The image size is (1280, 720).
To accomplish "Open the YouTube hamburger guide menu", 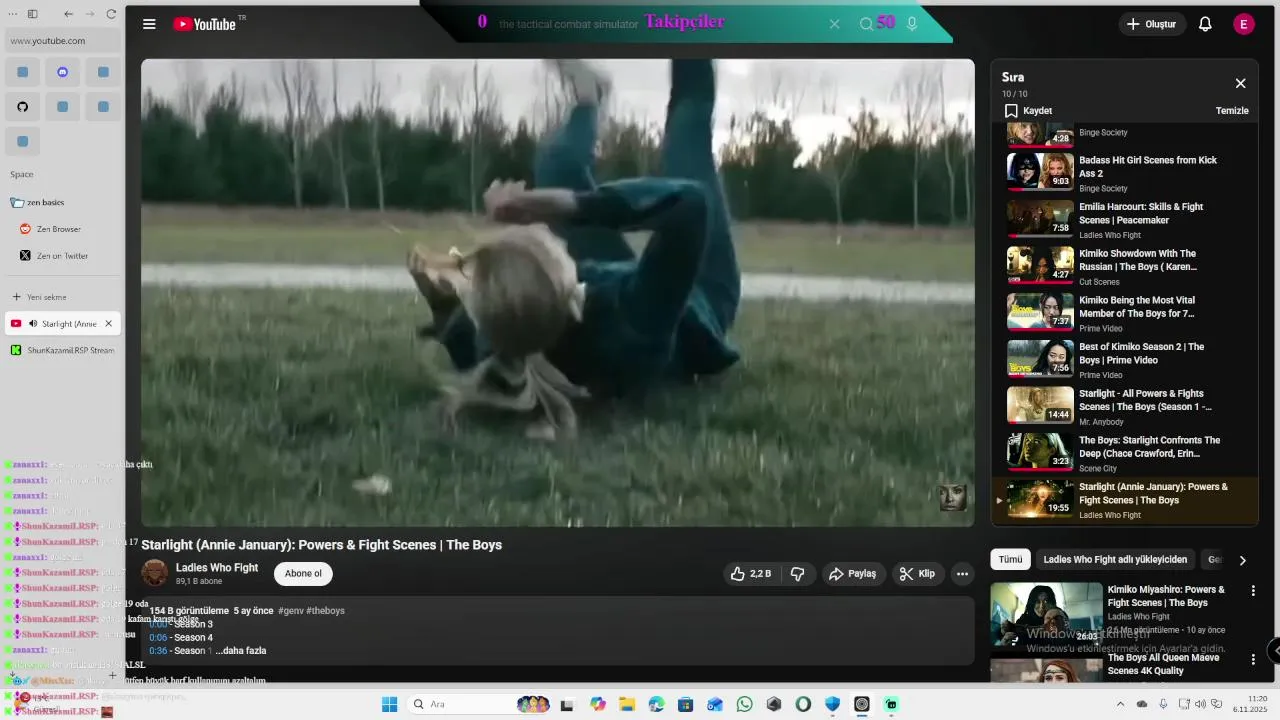I will [149, 24].
